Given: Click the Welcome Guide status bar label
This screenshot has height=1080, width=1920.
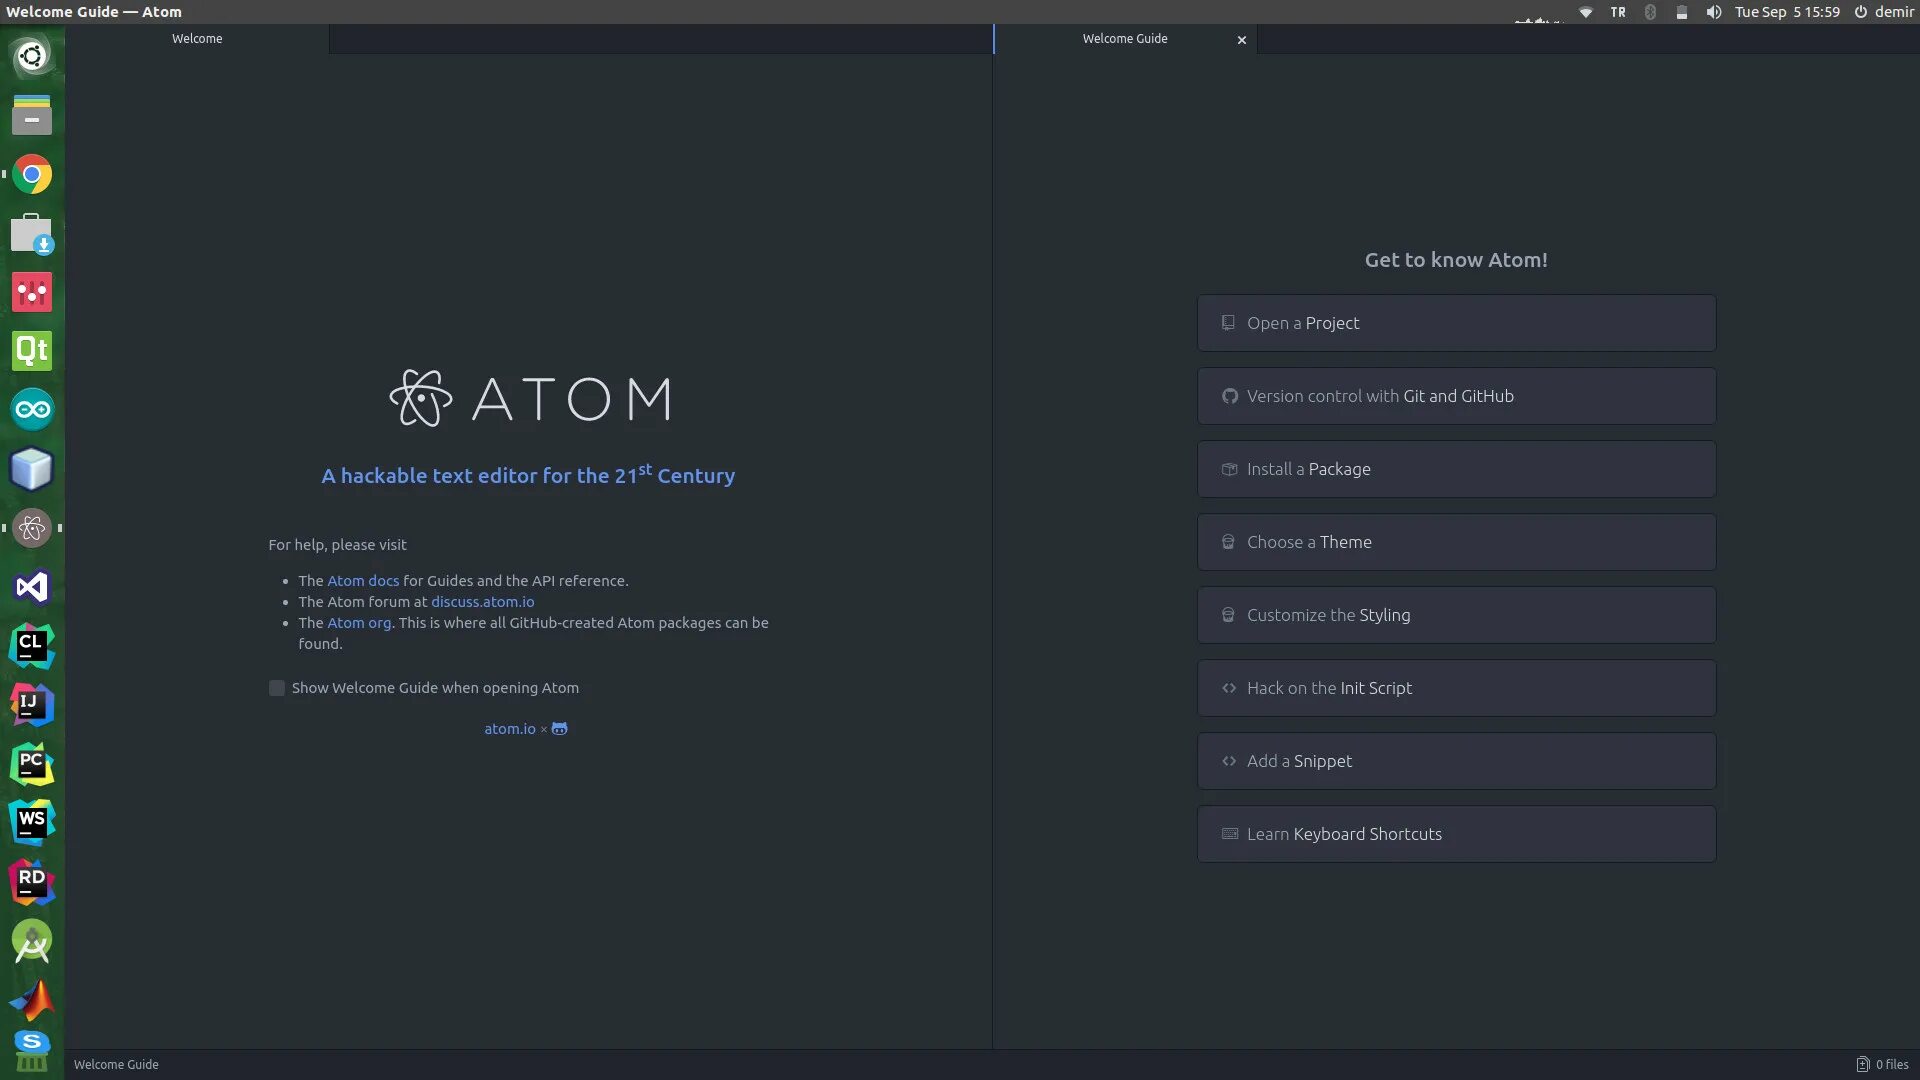Looking at the screenshot, I should 116,1065.
